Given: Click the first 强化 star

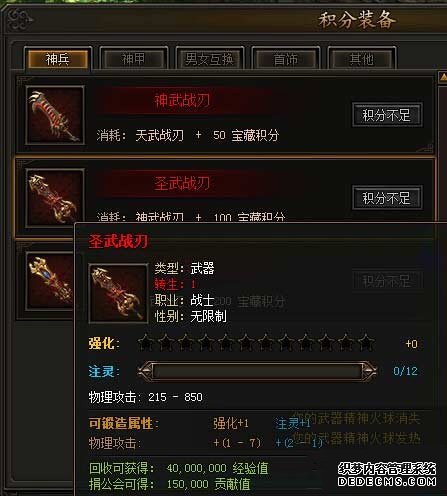Looking at the screenshot, I should coord(146,343).
